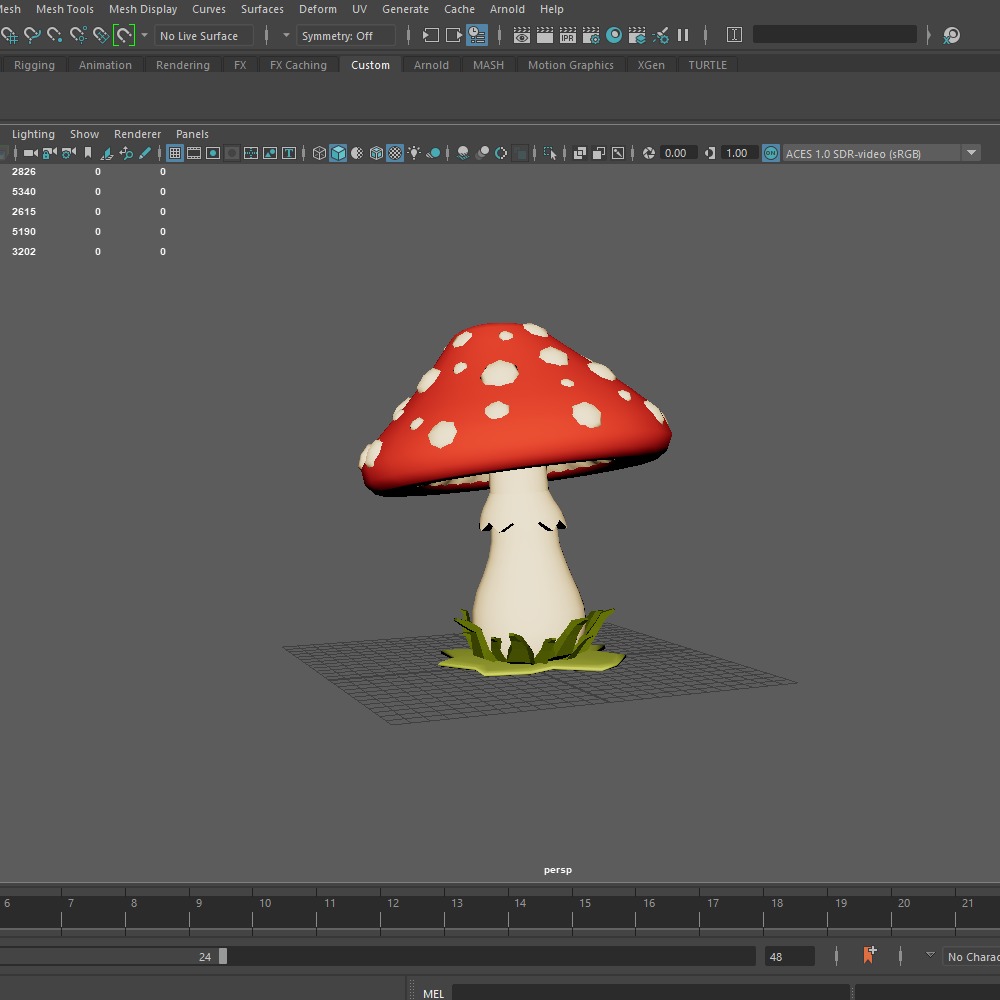Screen dimensions: 1000x1000
Task: Enable Use All Lights bulb icon
Action: coord(414,153)
